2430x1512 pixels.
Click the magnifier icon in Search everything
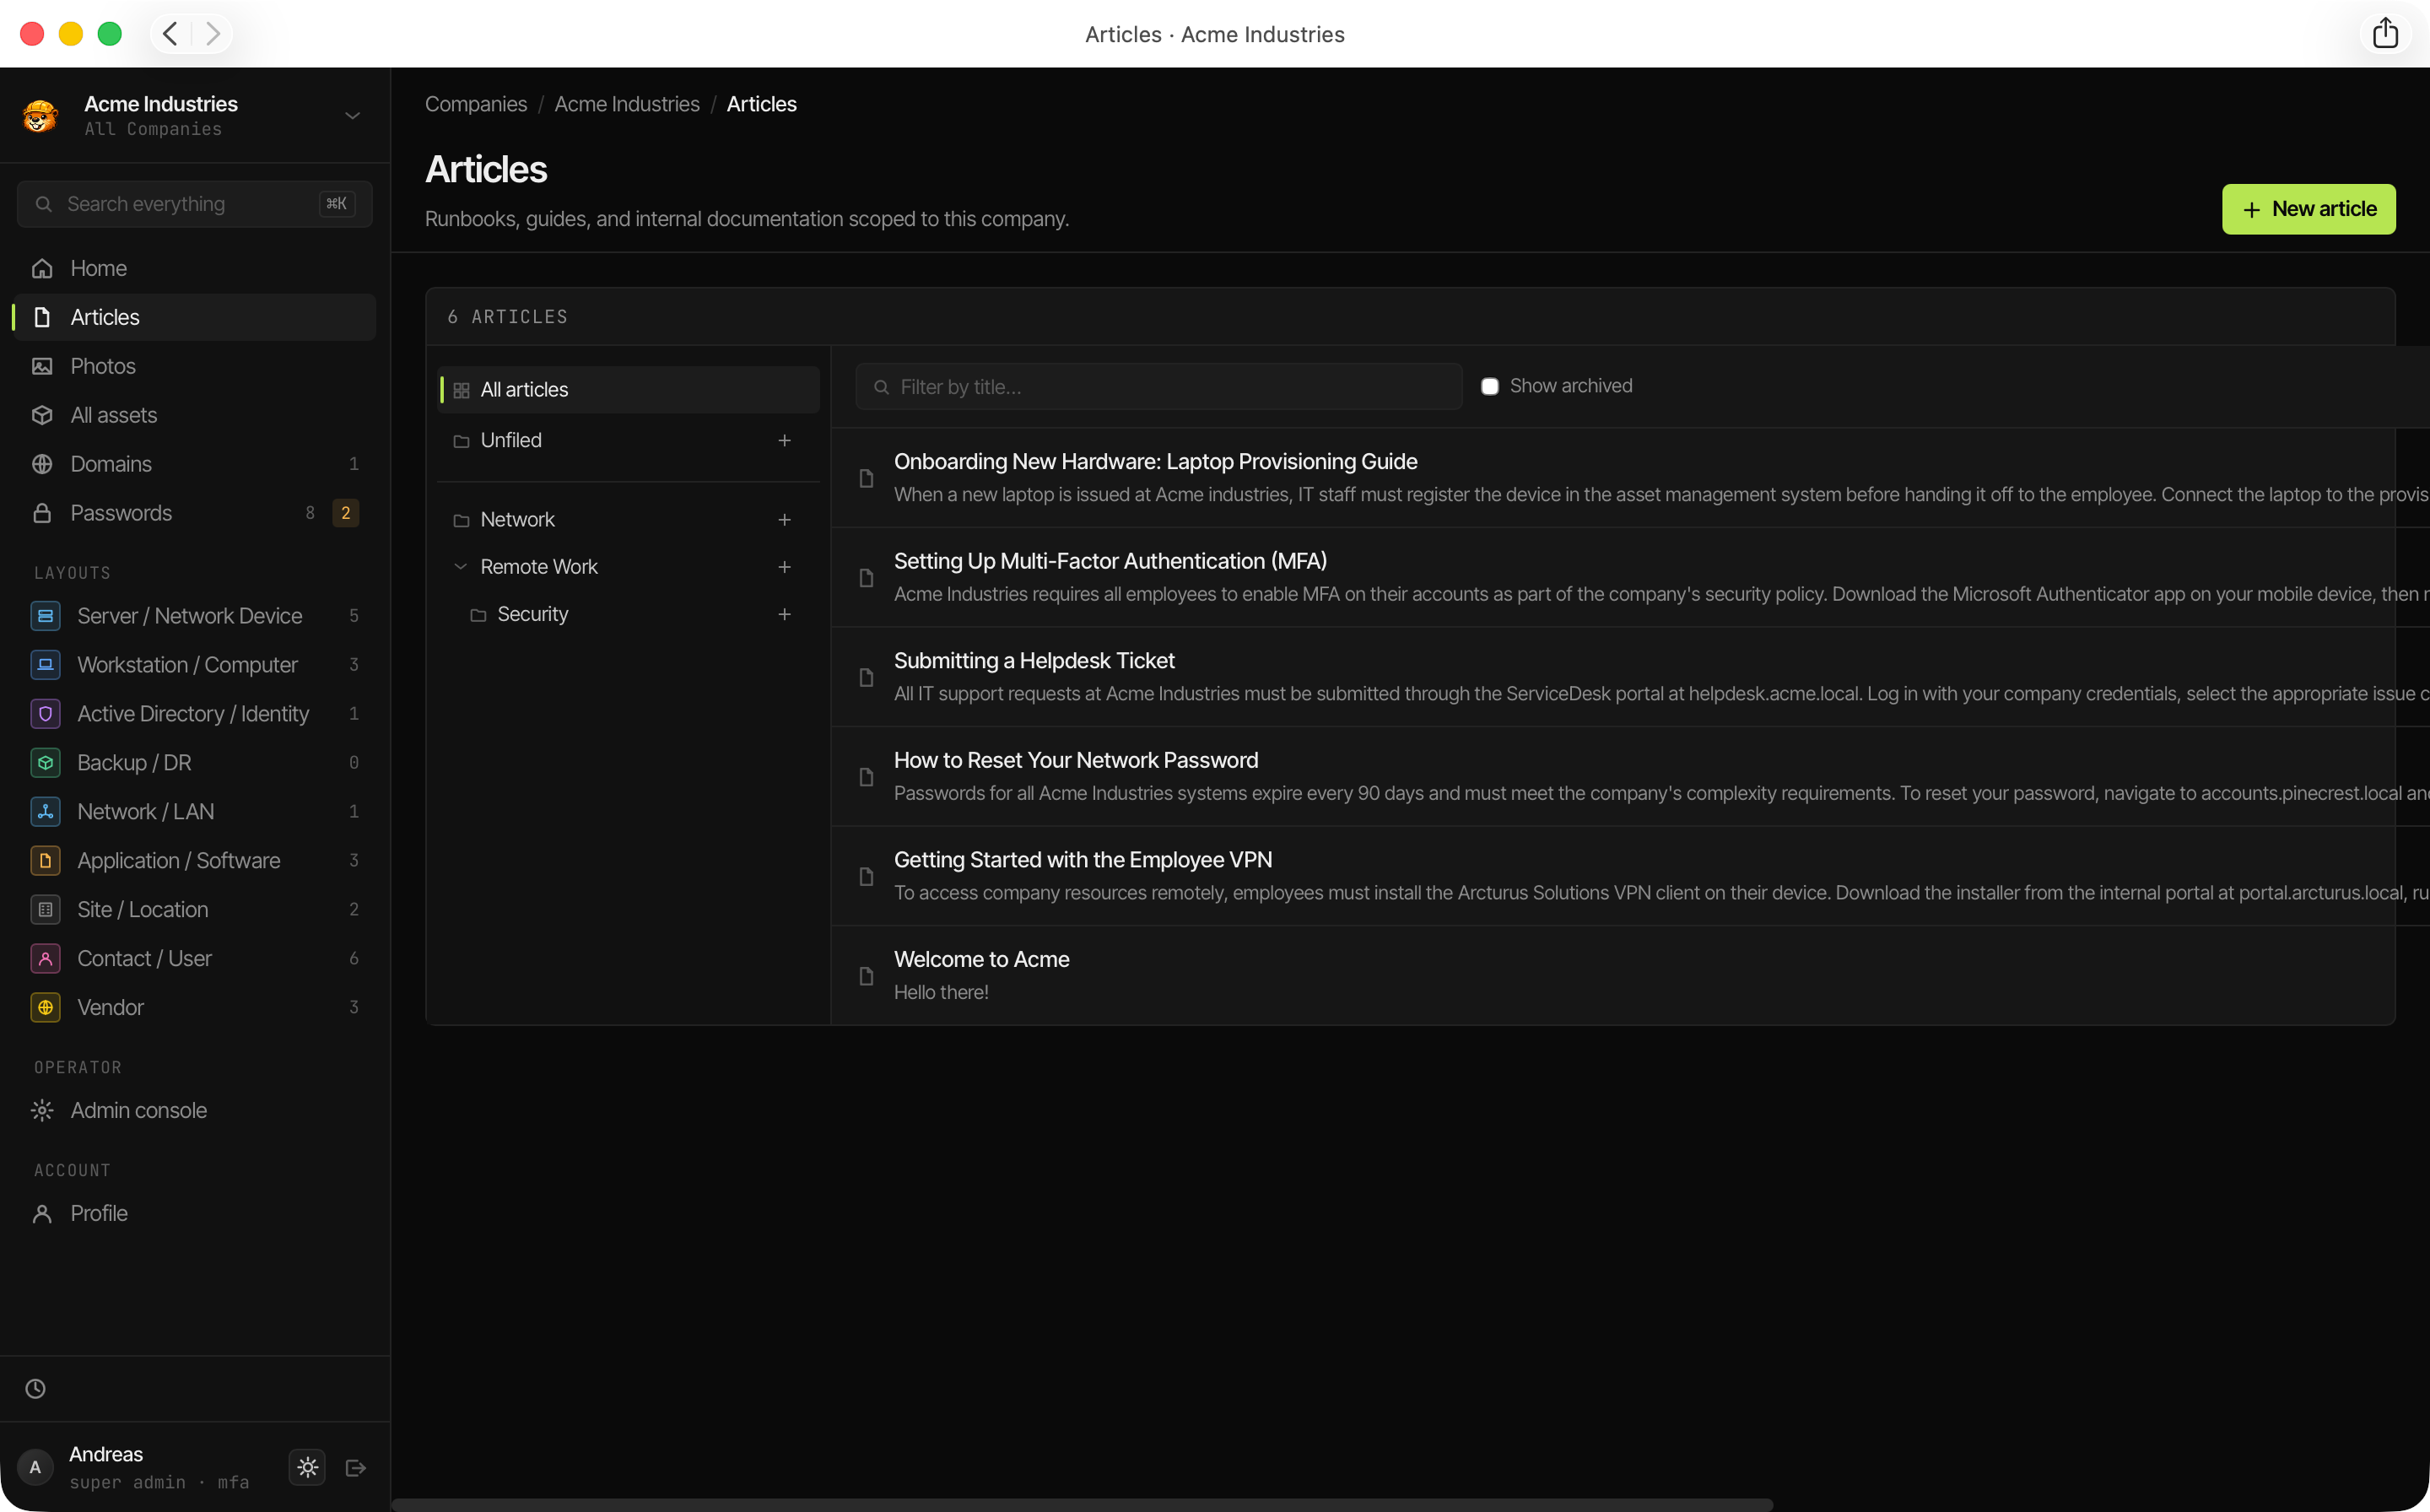pos(44,204)
